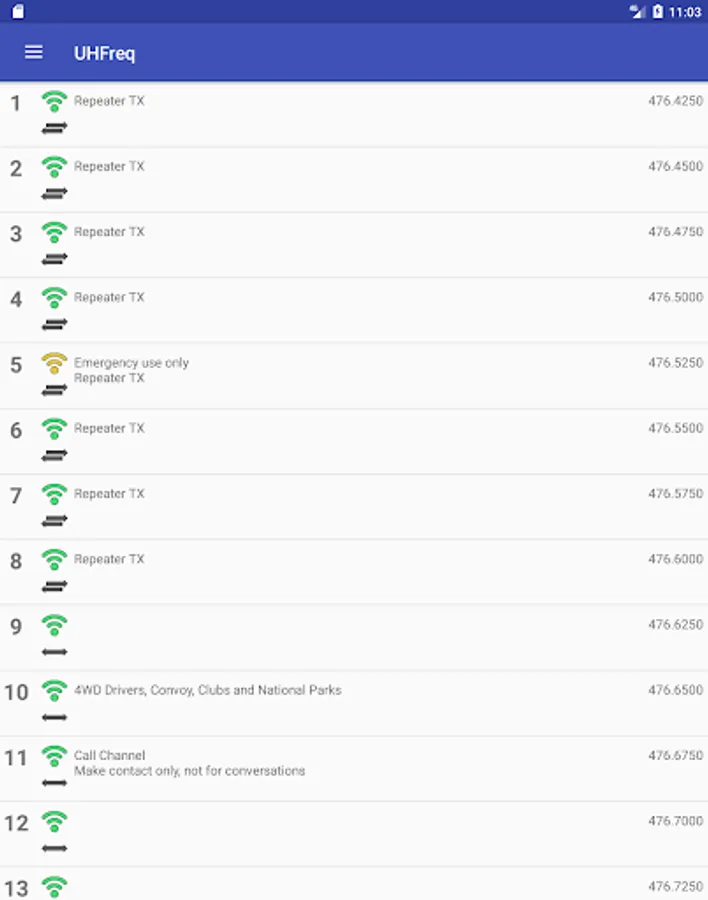
Task: Tap the green signal icon for channel 1
Action: click(55, 101)
